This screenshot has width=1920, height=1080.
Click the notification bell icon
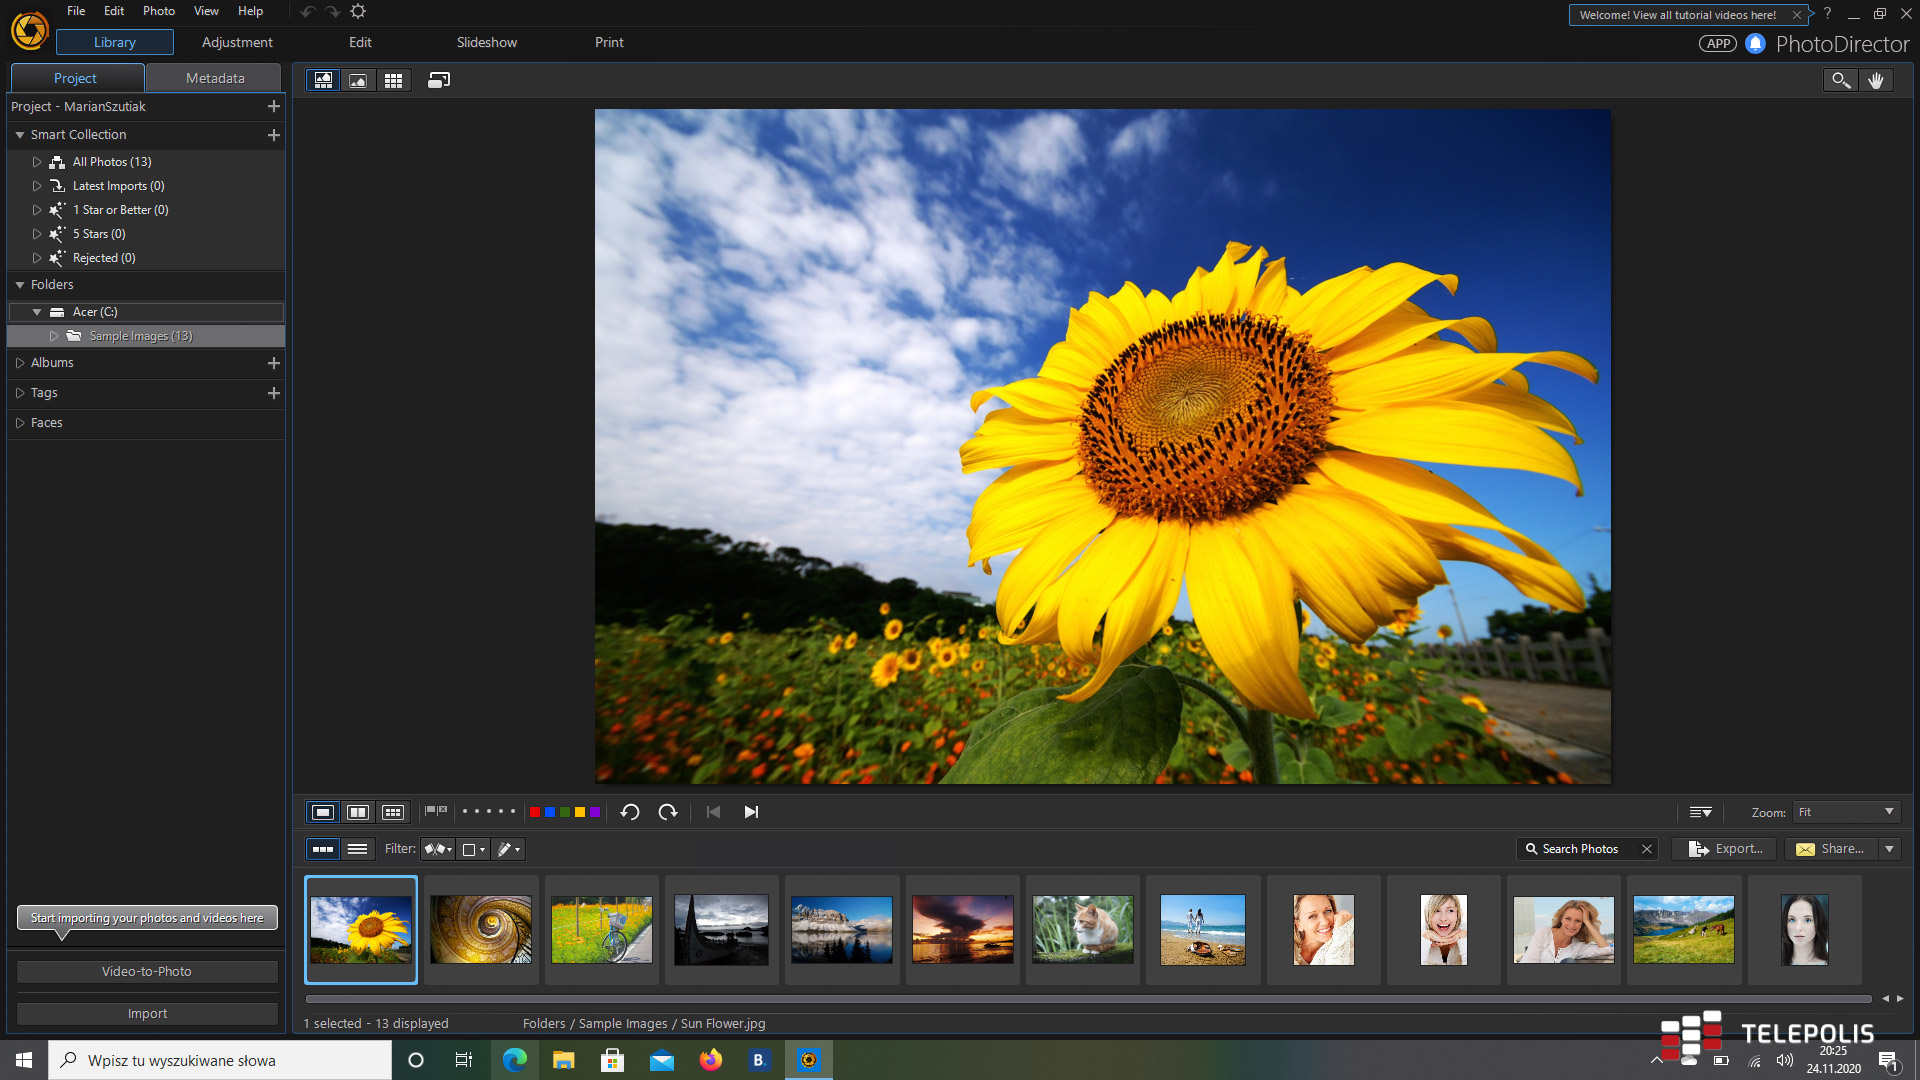[x=1755, y=43]
